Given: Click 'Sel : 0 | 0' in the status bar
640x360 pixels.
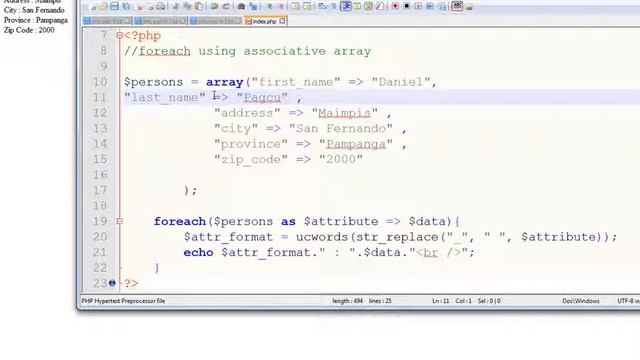Looking at the screenshot, I should point(489,301).
